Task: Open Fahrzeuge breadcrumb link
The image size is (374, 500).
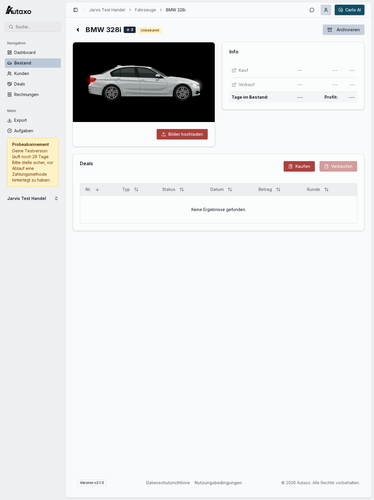Action: 145,10
